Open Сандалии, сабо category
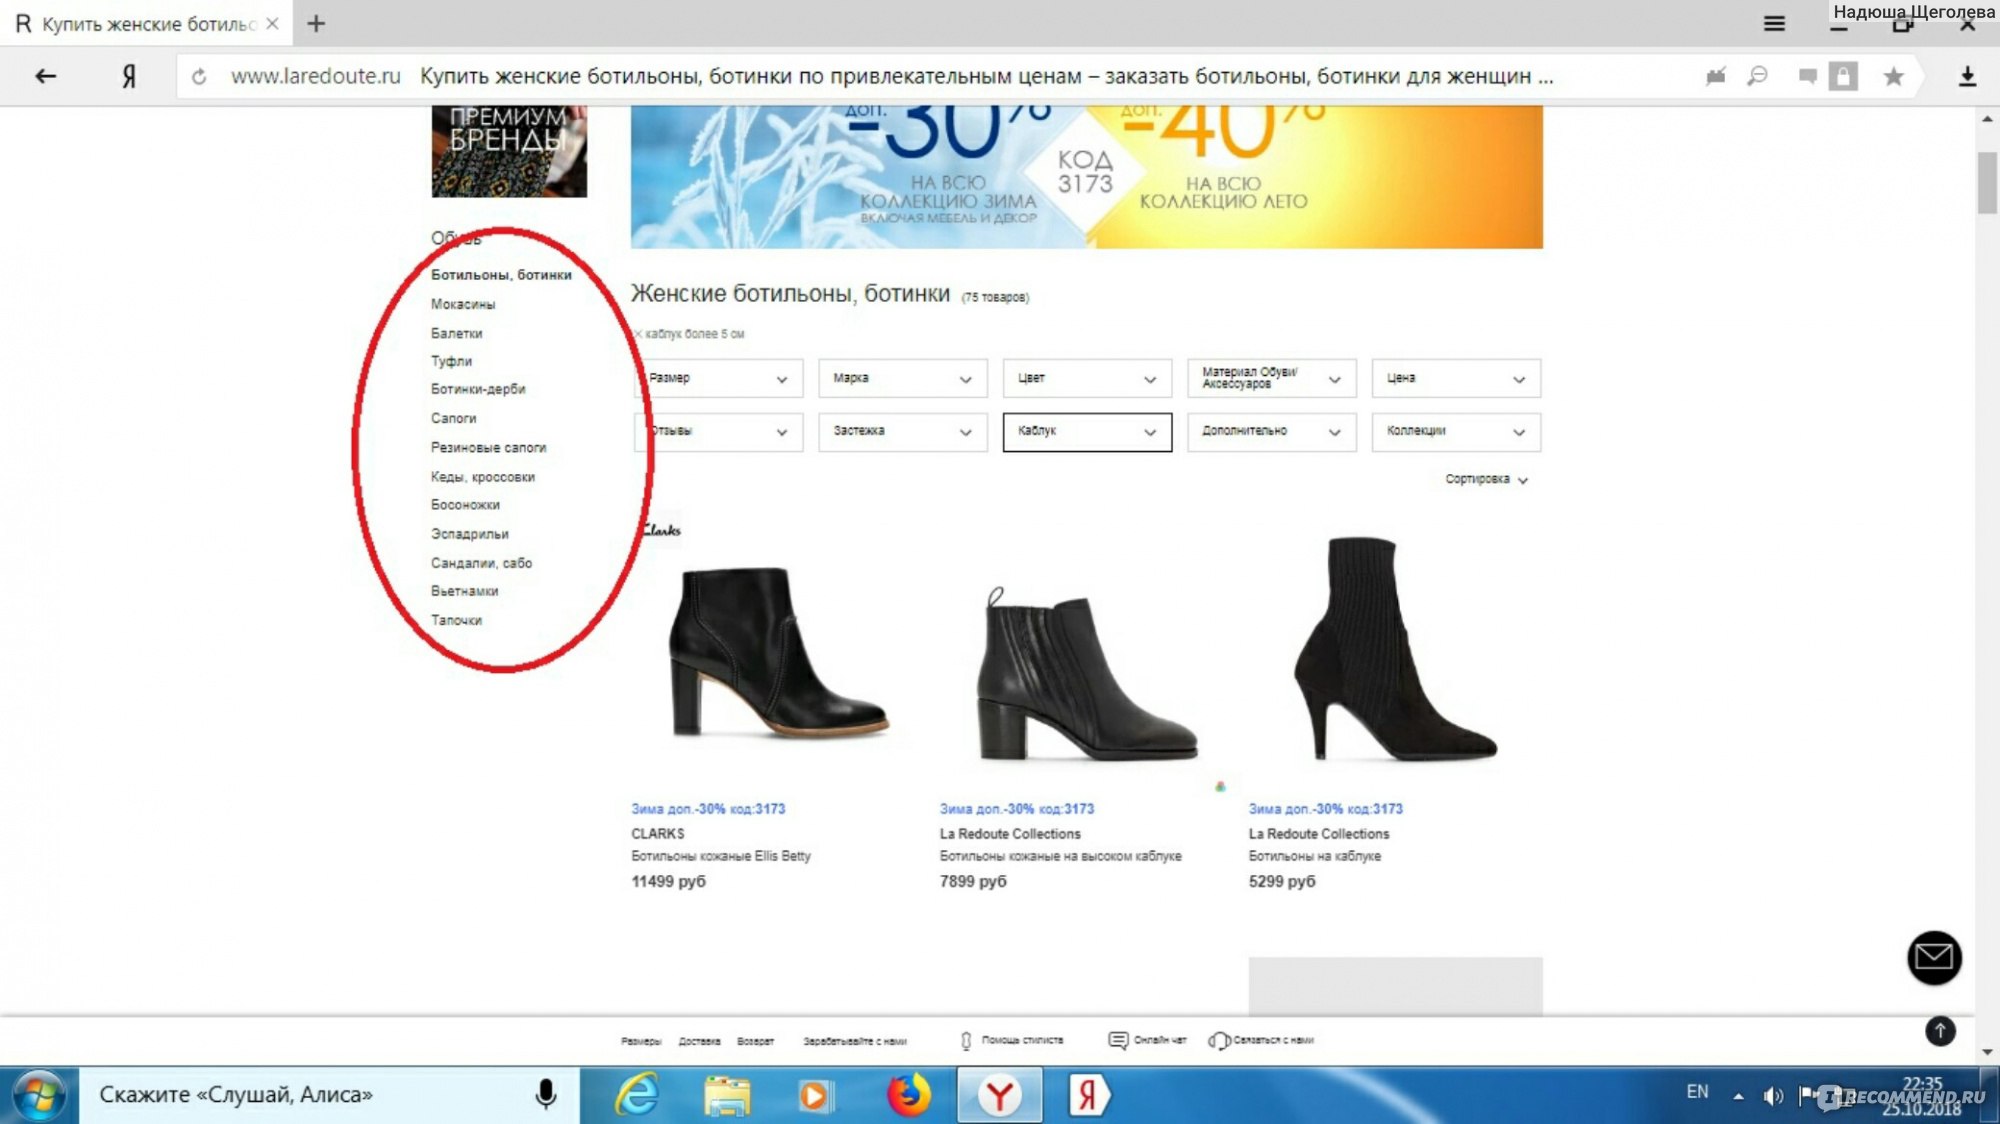This screenshot has height=1124, width=2000. (x=481, y=563)
